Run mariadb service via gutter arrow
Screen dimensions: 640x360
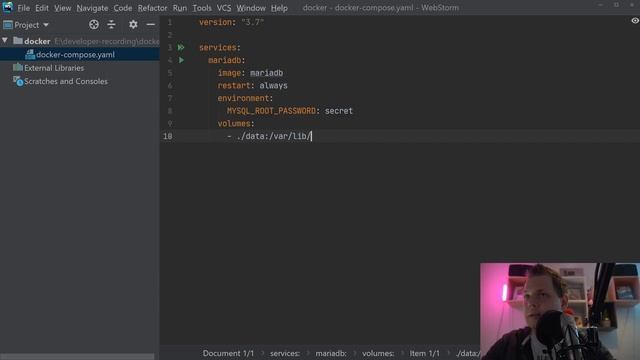tap(181, 60)
